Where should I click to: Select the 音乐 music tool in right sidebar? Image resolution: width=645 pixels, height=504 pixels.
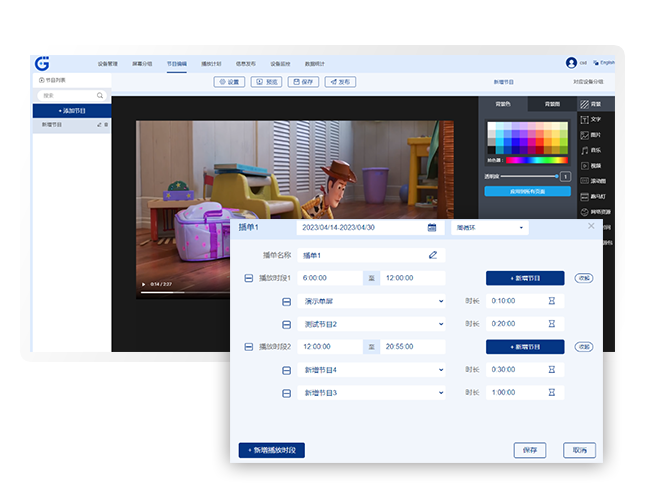tap(590, 150)
